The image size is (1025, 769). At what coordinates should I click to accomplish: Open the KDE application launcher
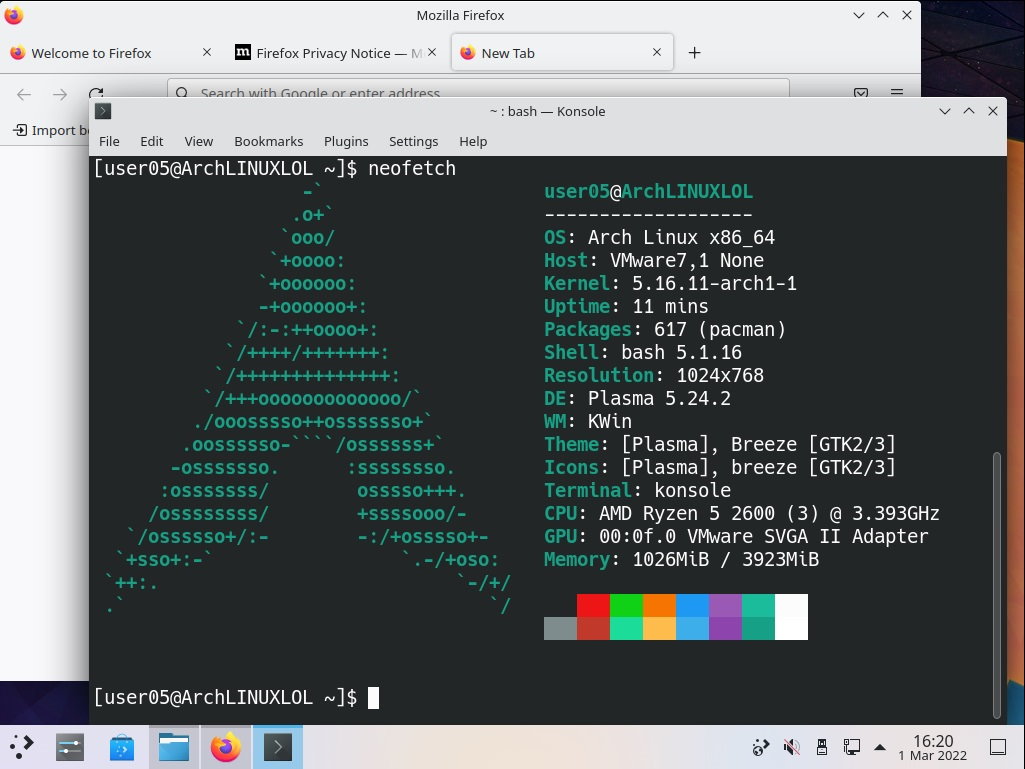[22, 747]
